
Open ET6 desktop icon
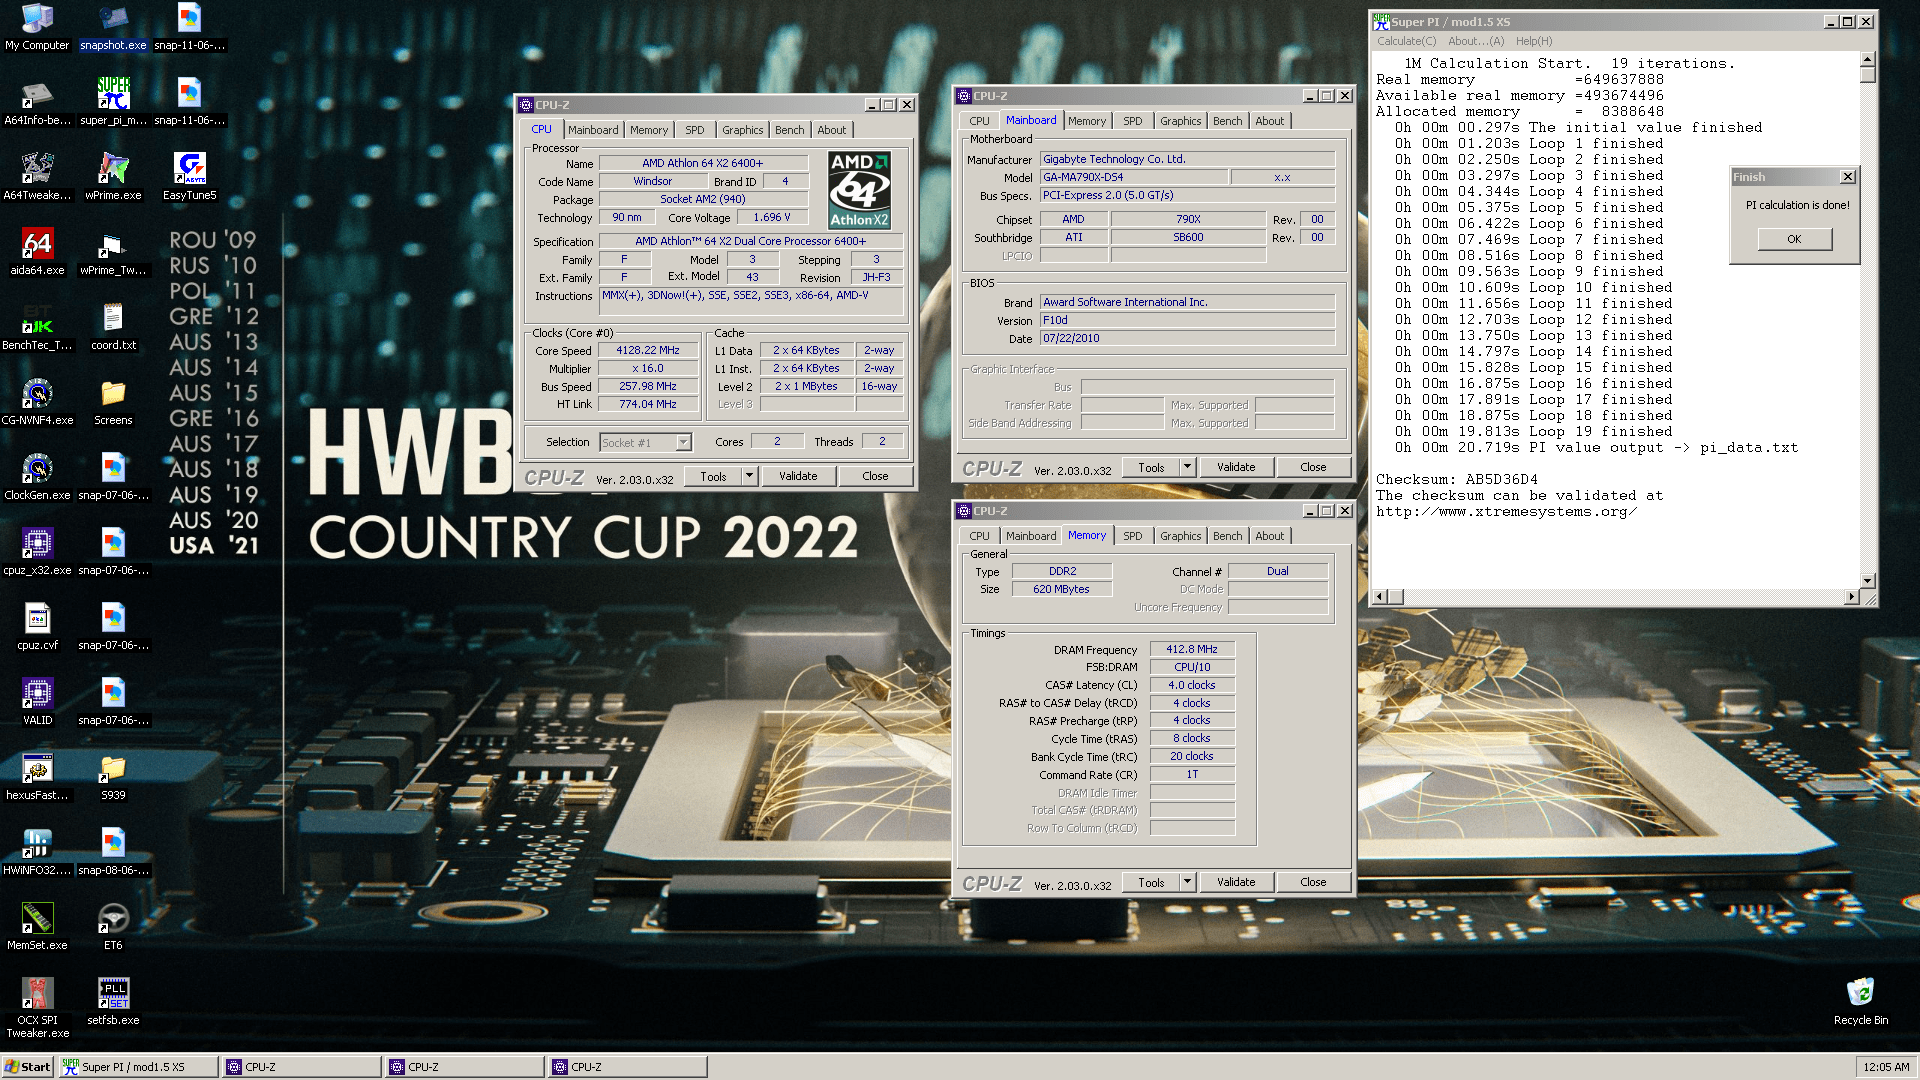(x=113, y=927)
